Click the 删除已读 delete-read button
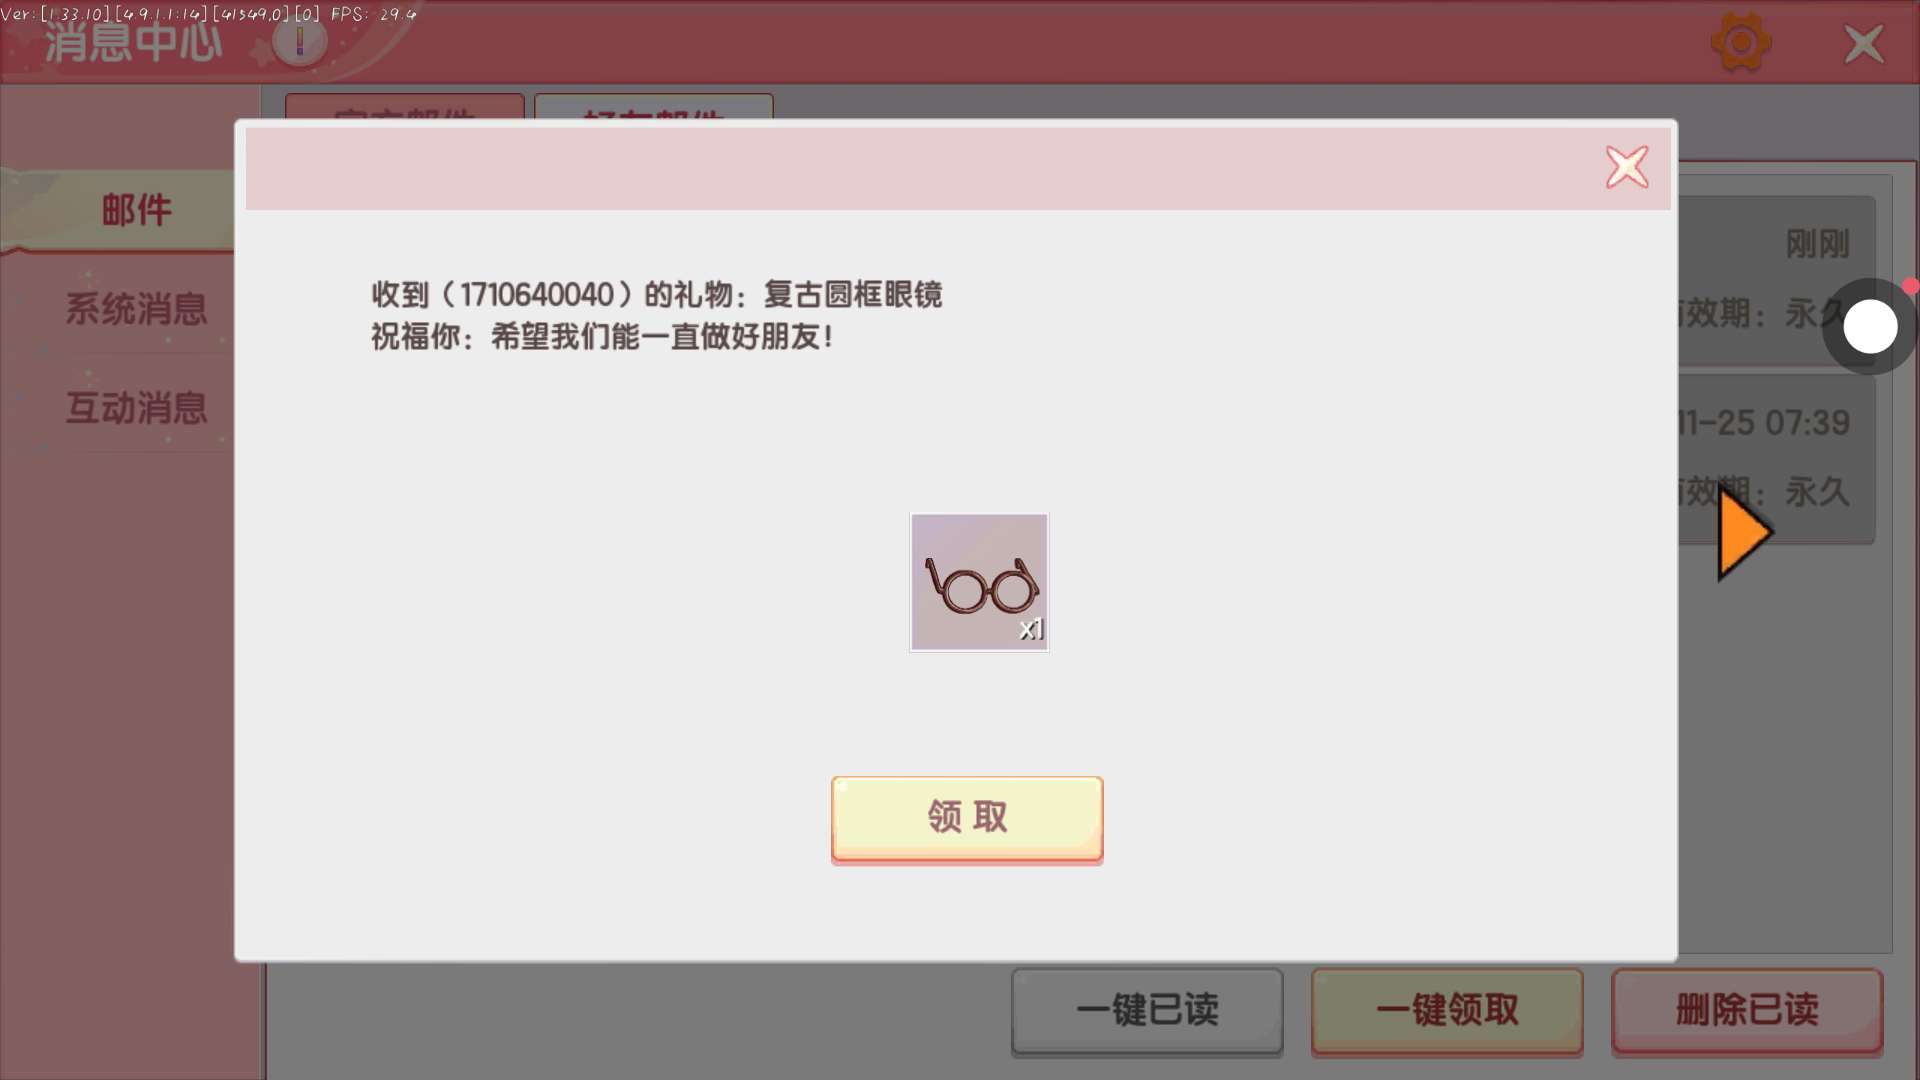 coord(1746,1010)
